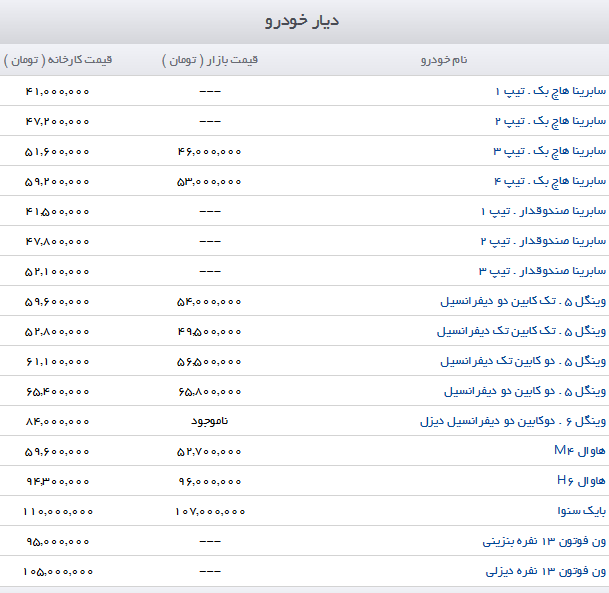Open the سابرینا صندوقدار . تیپ ۲ link
This screenshot has width=609, height=593.
pyautogui.click(x=543, y=241)
